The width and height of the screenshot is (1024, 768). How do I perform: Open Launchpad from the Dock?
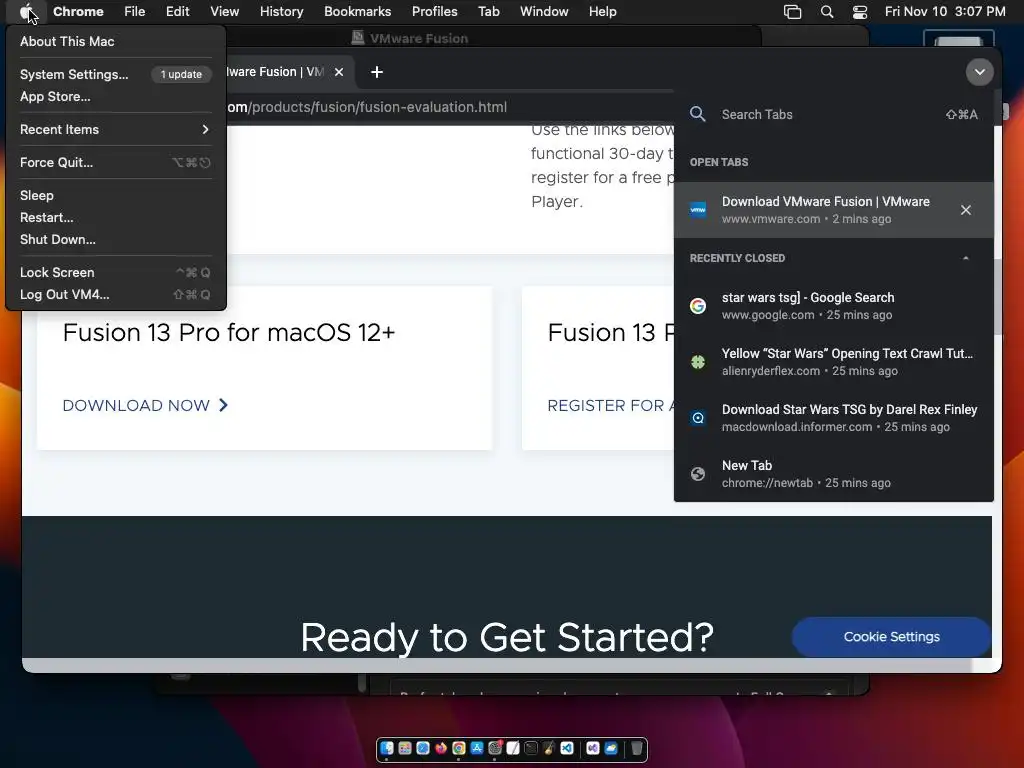(x=405, y=748)
